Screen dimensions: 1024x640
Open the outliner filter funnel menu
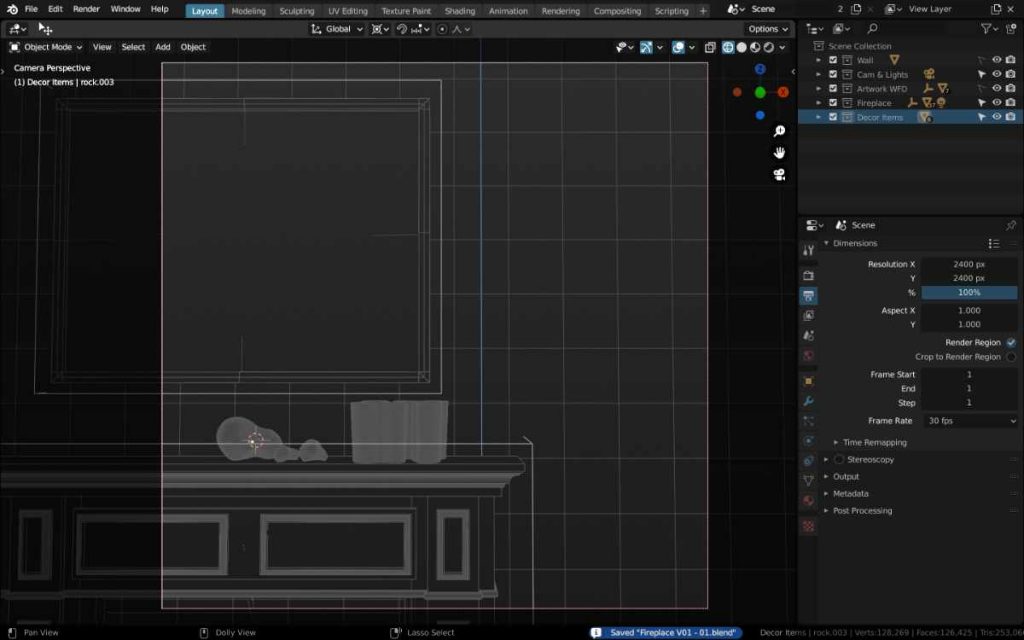pos(989,29)
